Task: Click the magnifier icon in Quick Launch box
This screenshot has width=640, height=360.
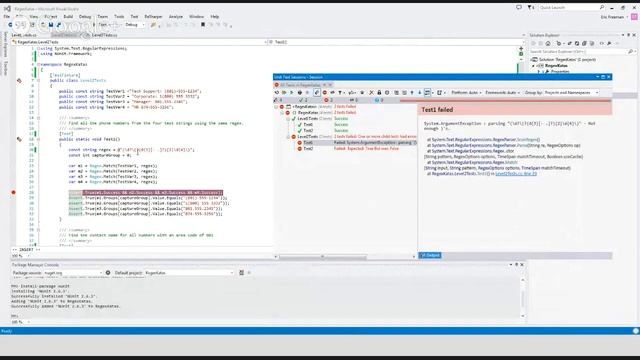Action: tap(602, 7)
